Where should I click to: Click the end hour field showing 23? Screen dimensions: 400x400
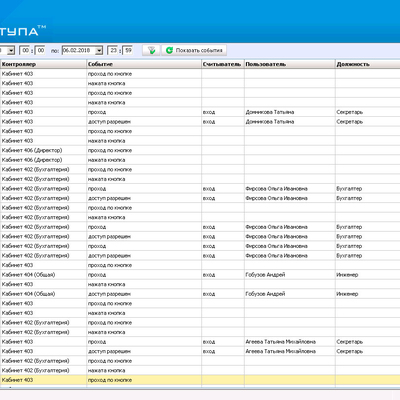[113, 50]
